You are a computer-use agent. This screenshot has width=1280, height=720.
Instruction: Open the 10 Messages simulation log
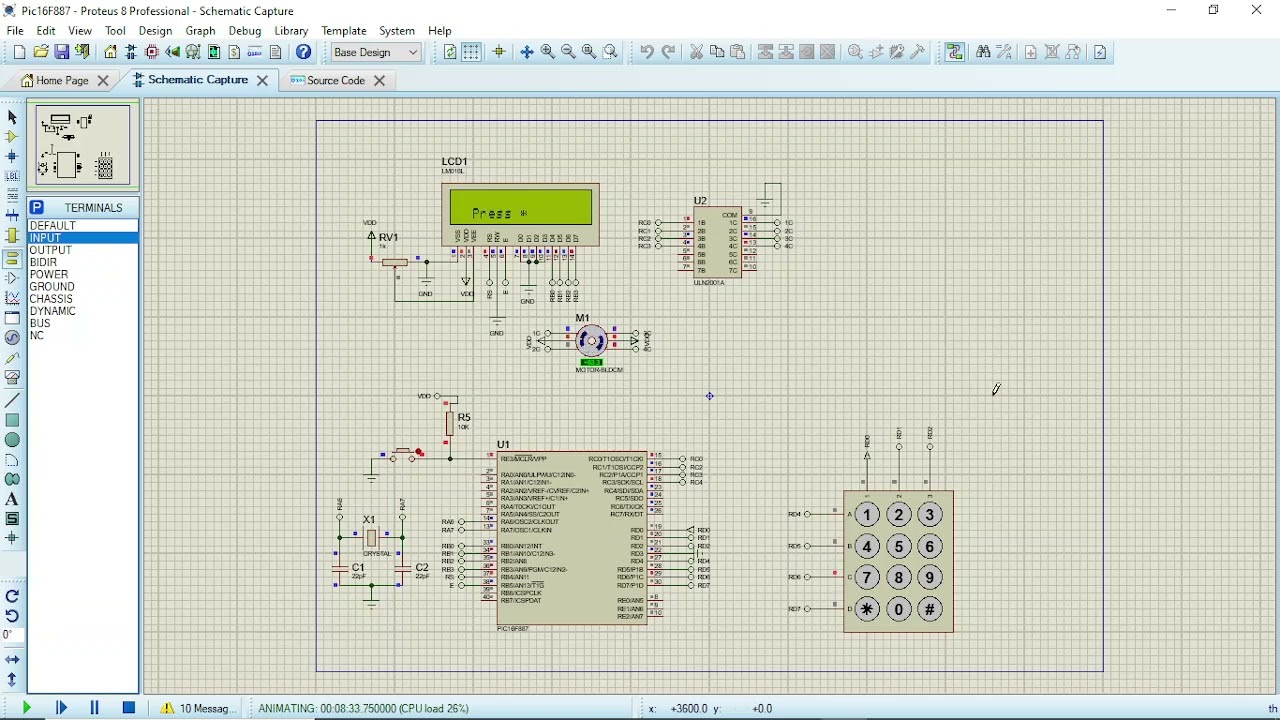pos(197,708)
